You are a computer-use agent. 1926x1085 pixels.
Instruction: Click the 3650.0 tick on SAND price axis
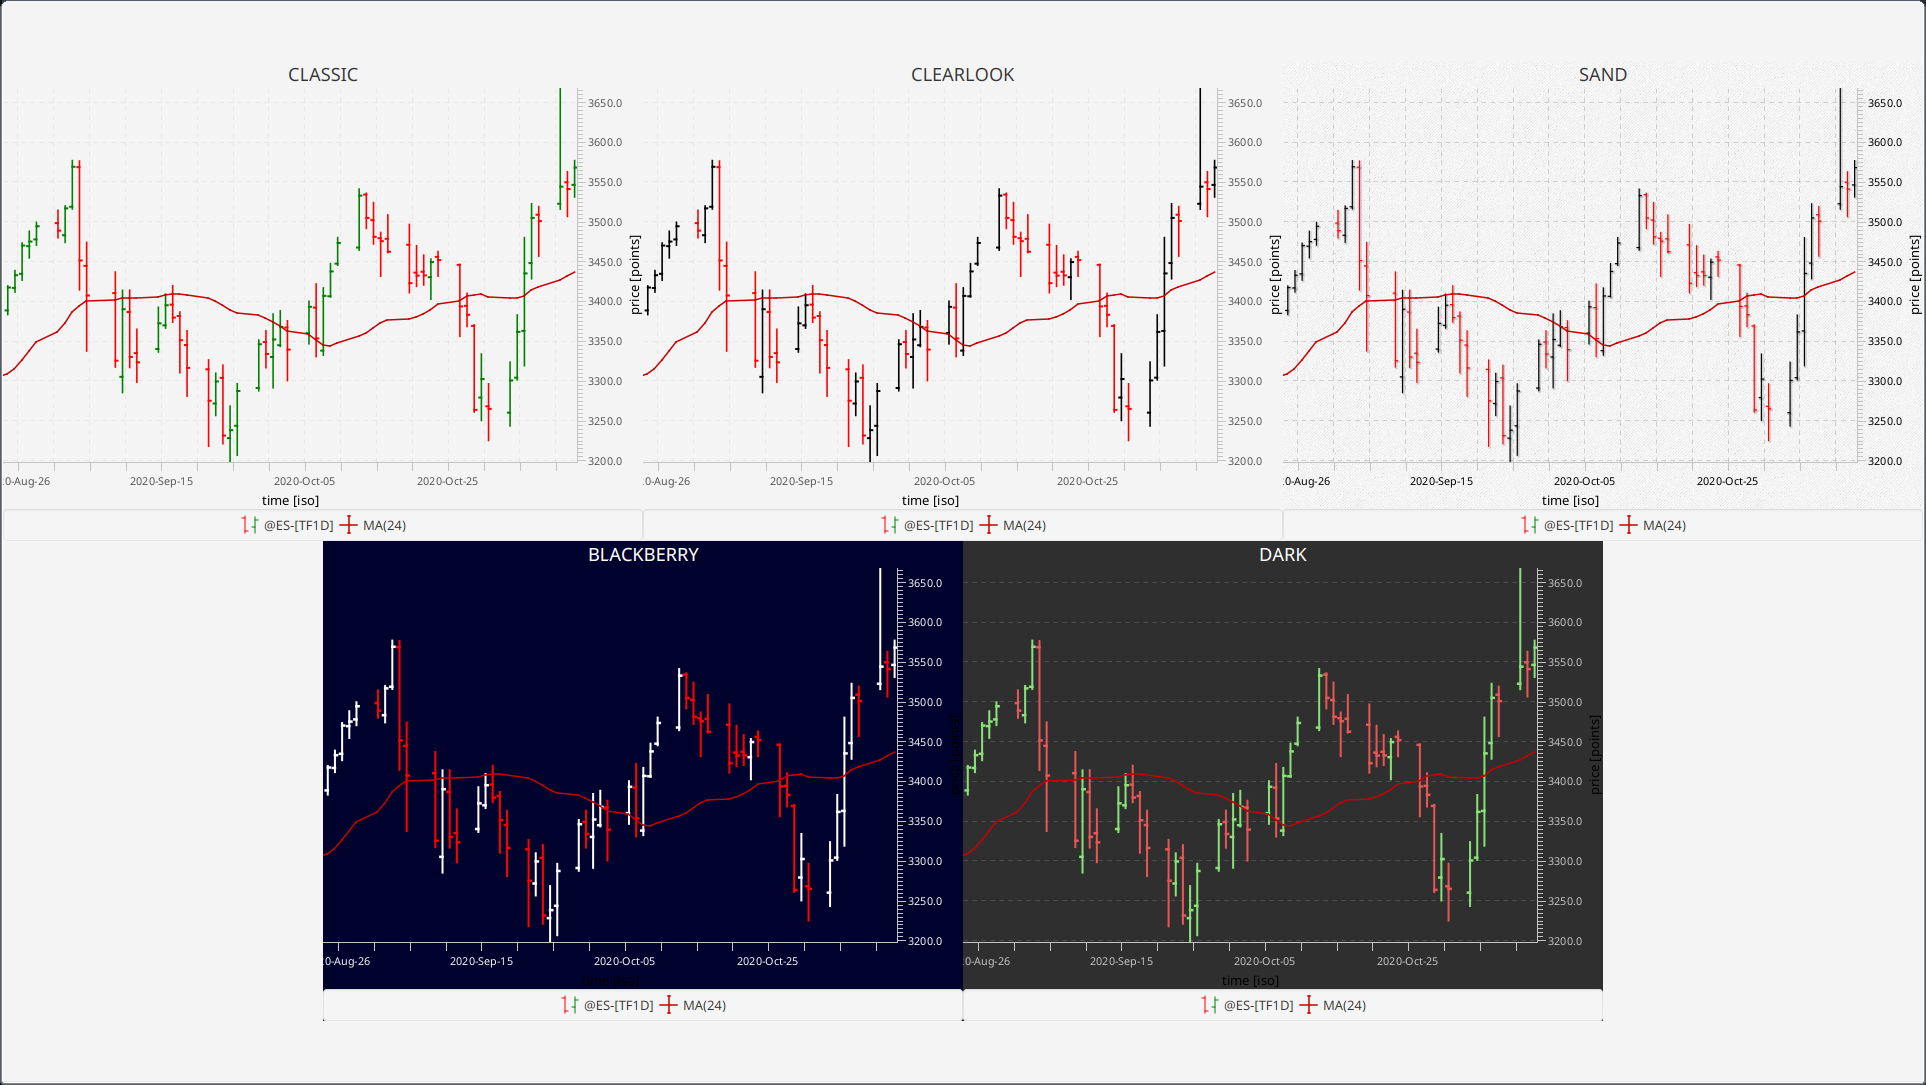pyautogui.click(x=1885, y=103)
